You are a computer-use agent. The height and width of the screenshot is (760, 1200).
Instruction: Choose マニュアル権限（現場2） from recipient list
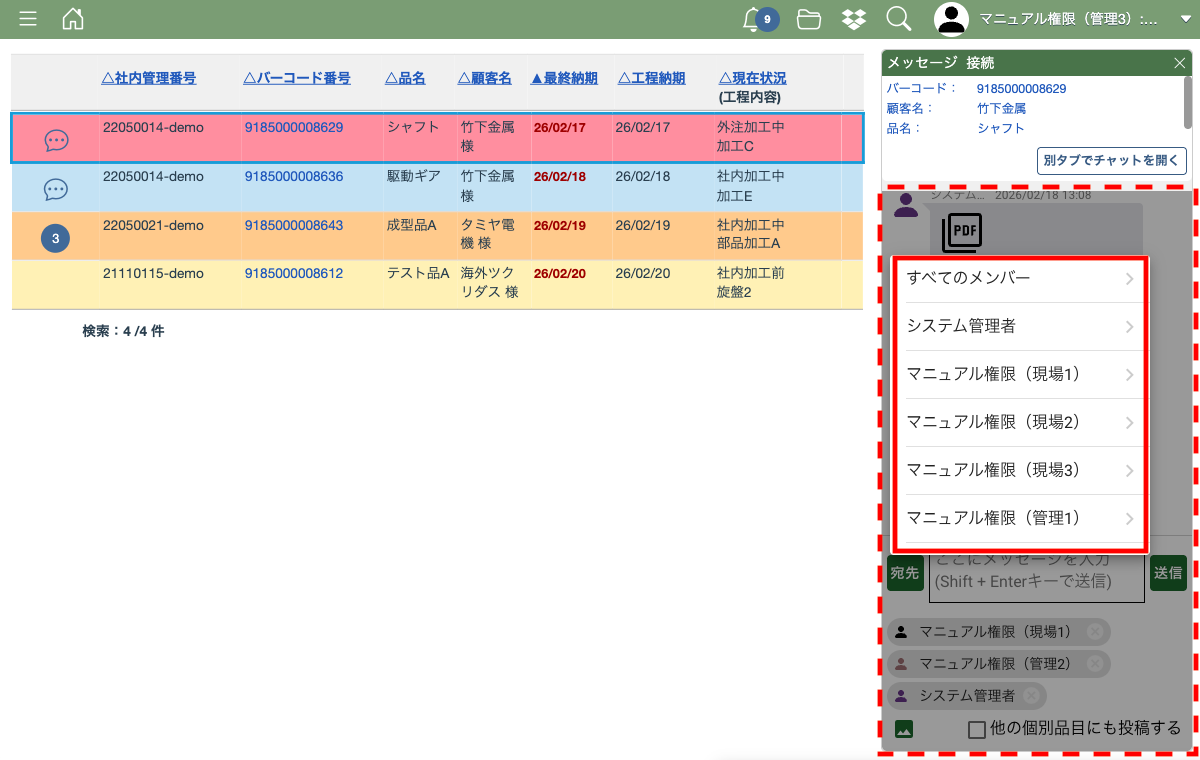click(x=1020, y=422)
